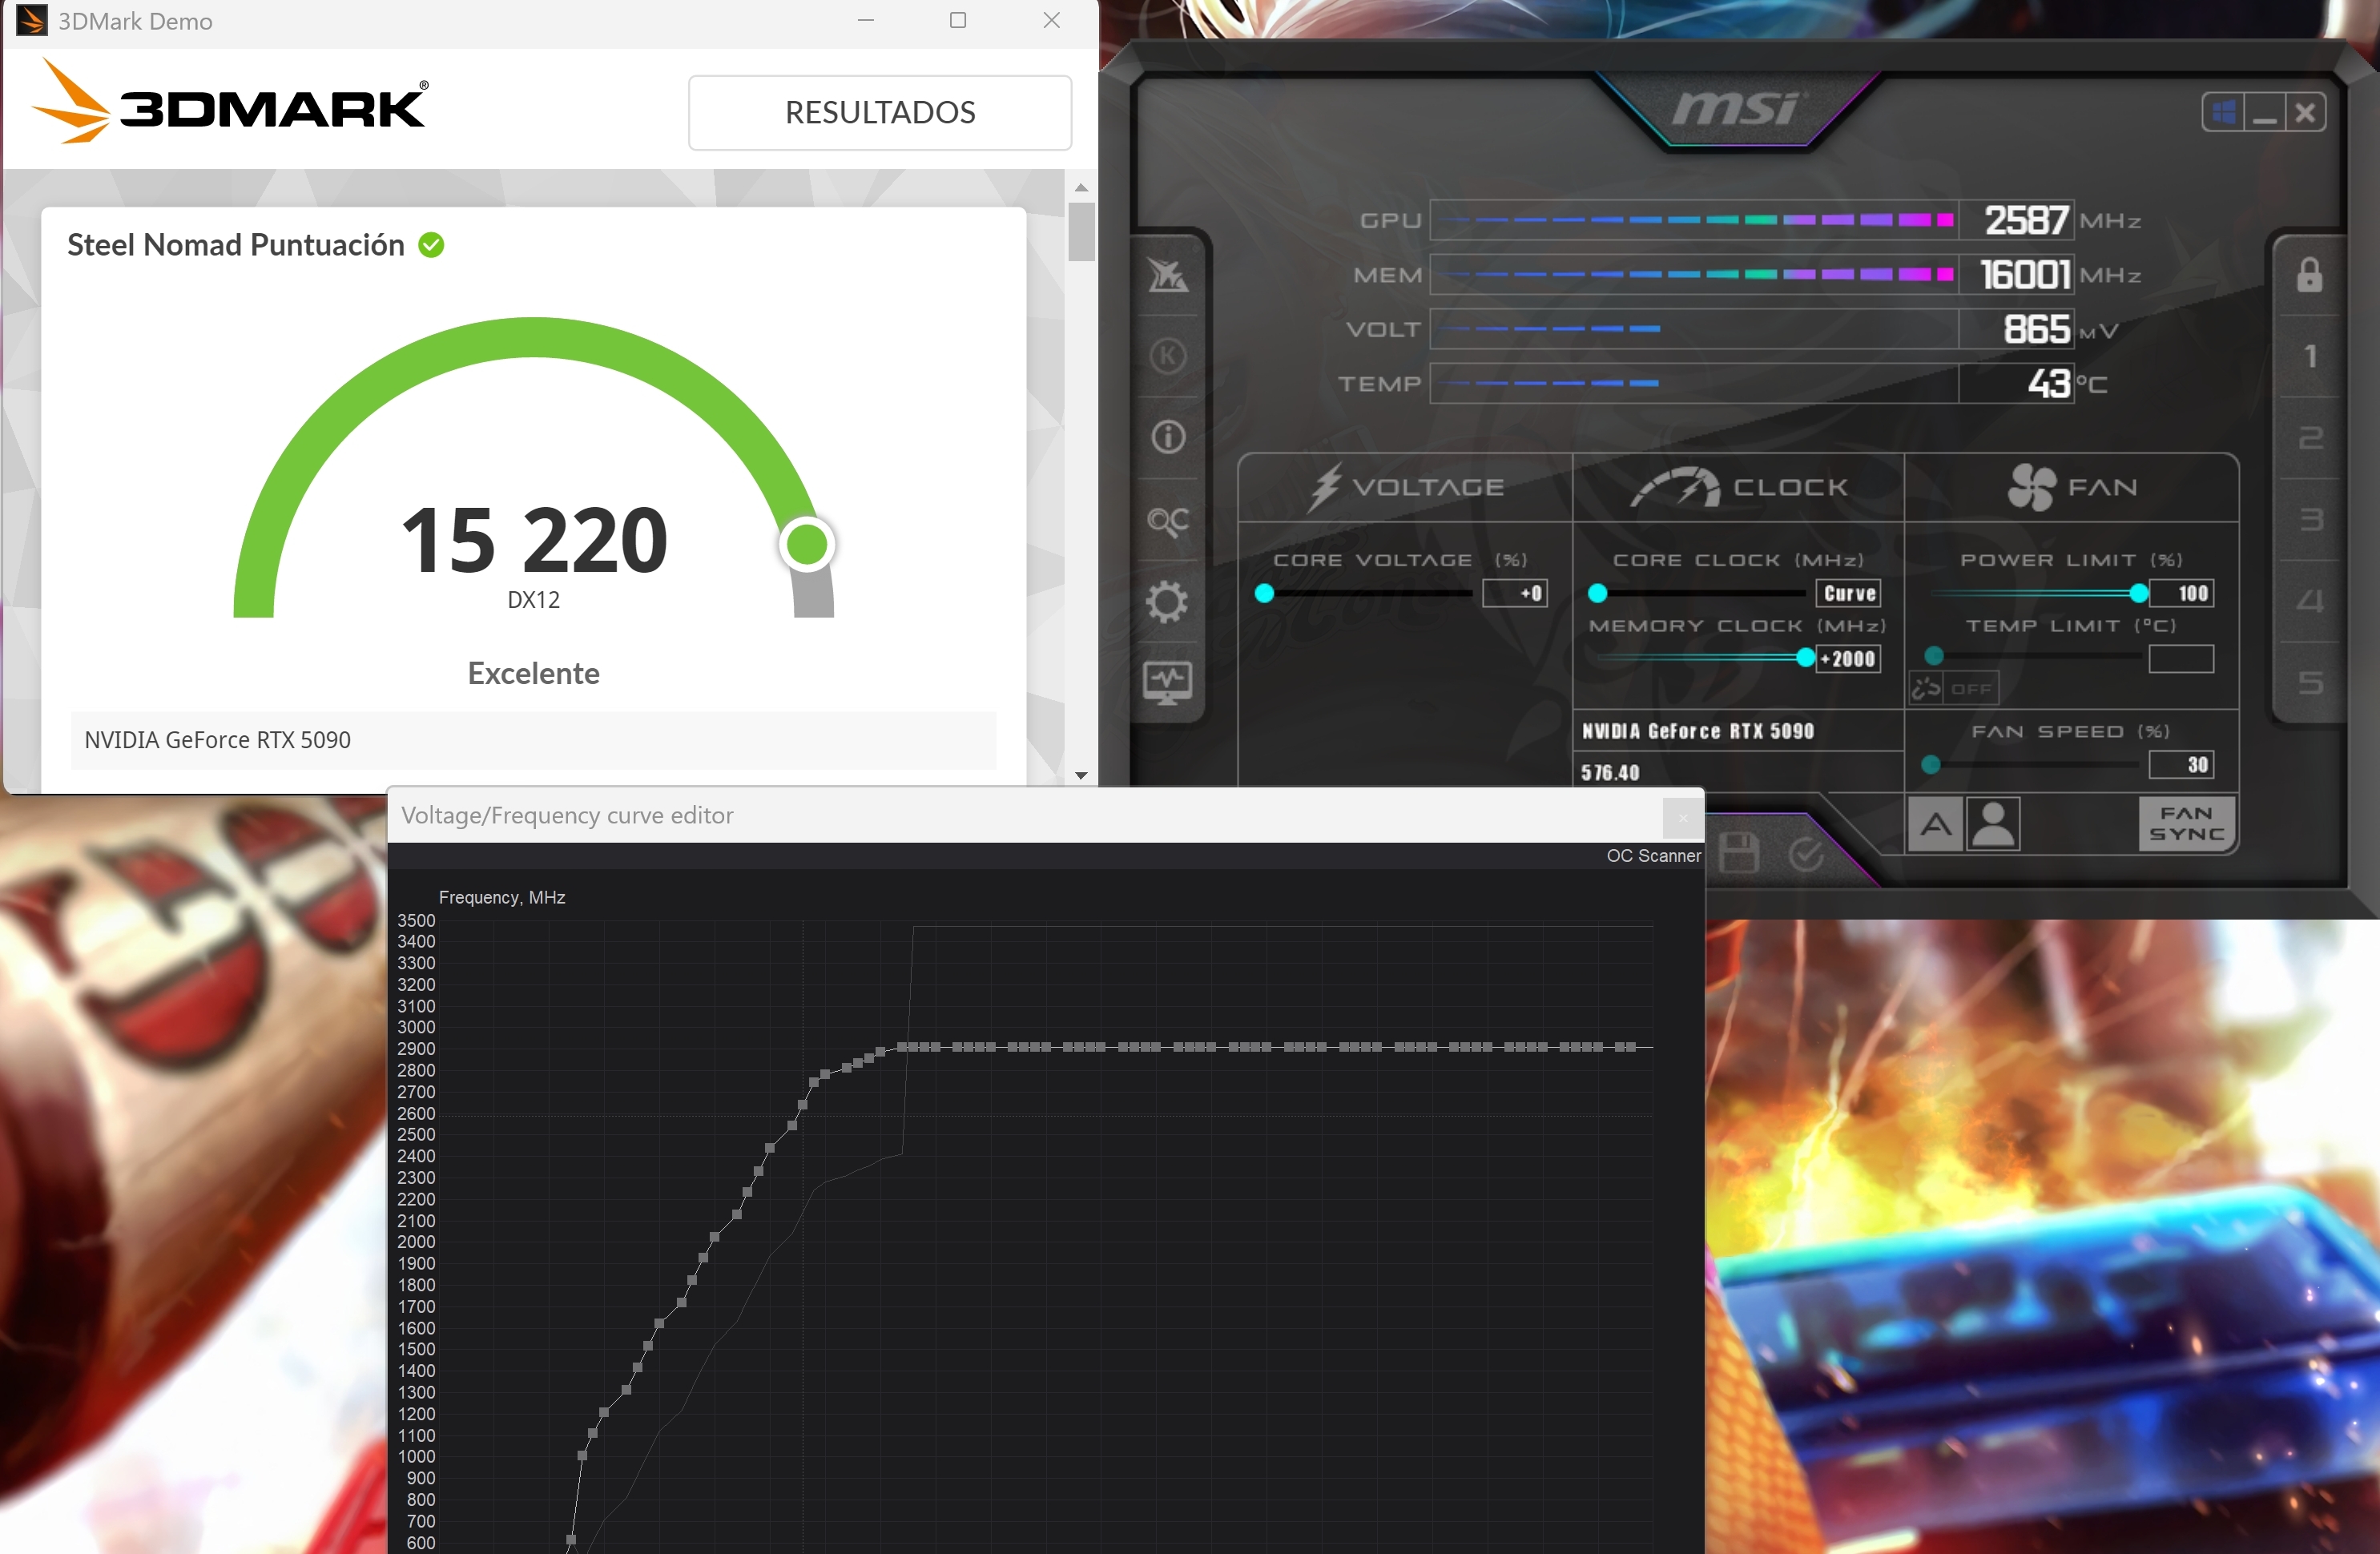This screenshot has width=2380, height=1554.
Task: Click the VOLT 865 mV readout
Action: tap(2036, 329)
